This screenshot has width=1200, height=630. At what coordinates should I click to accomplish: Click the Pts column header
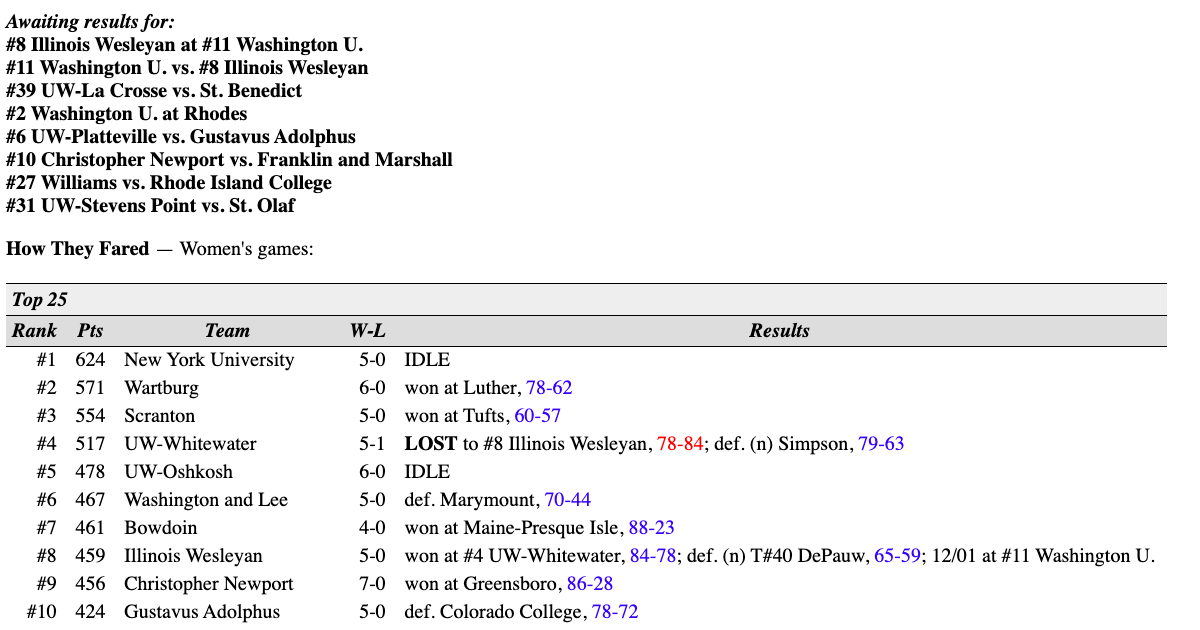(x=90, y=331)
